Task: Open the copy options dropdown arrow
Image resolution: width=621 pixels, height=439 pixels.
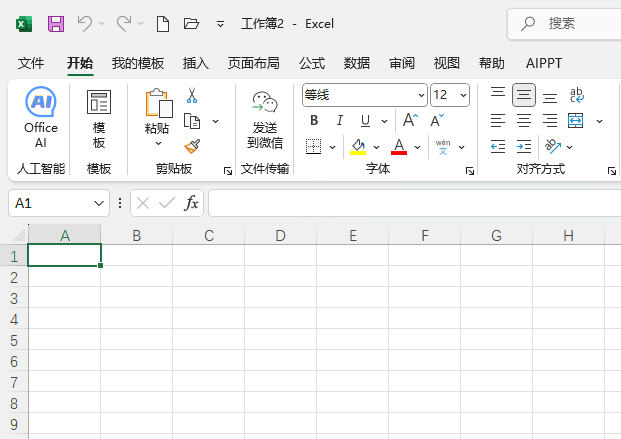Action: click(x=215, y=121)
